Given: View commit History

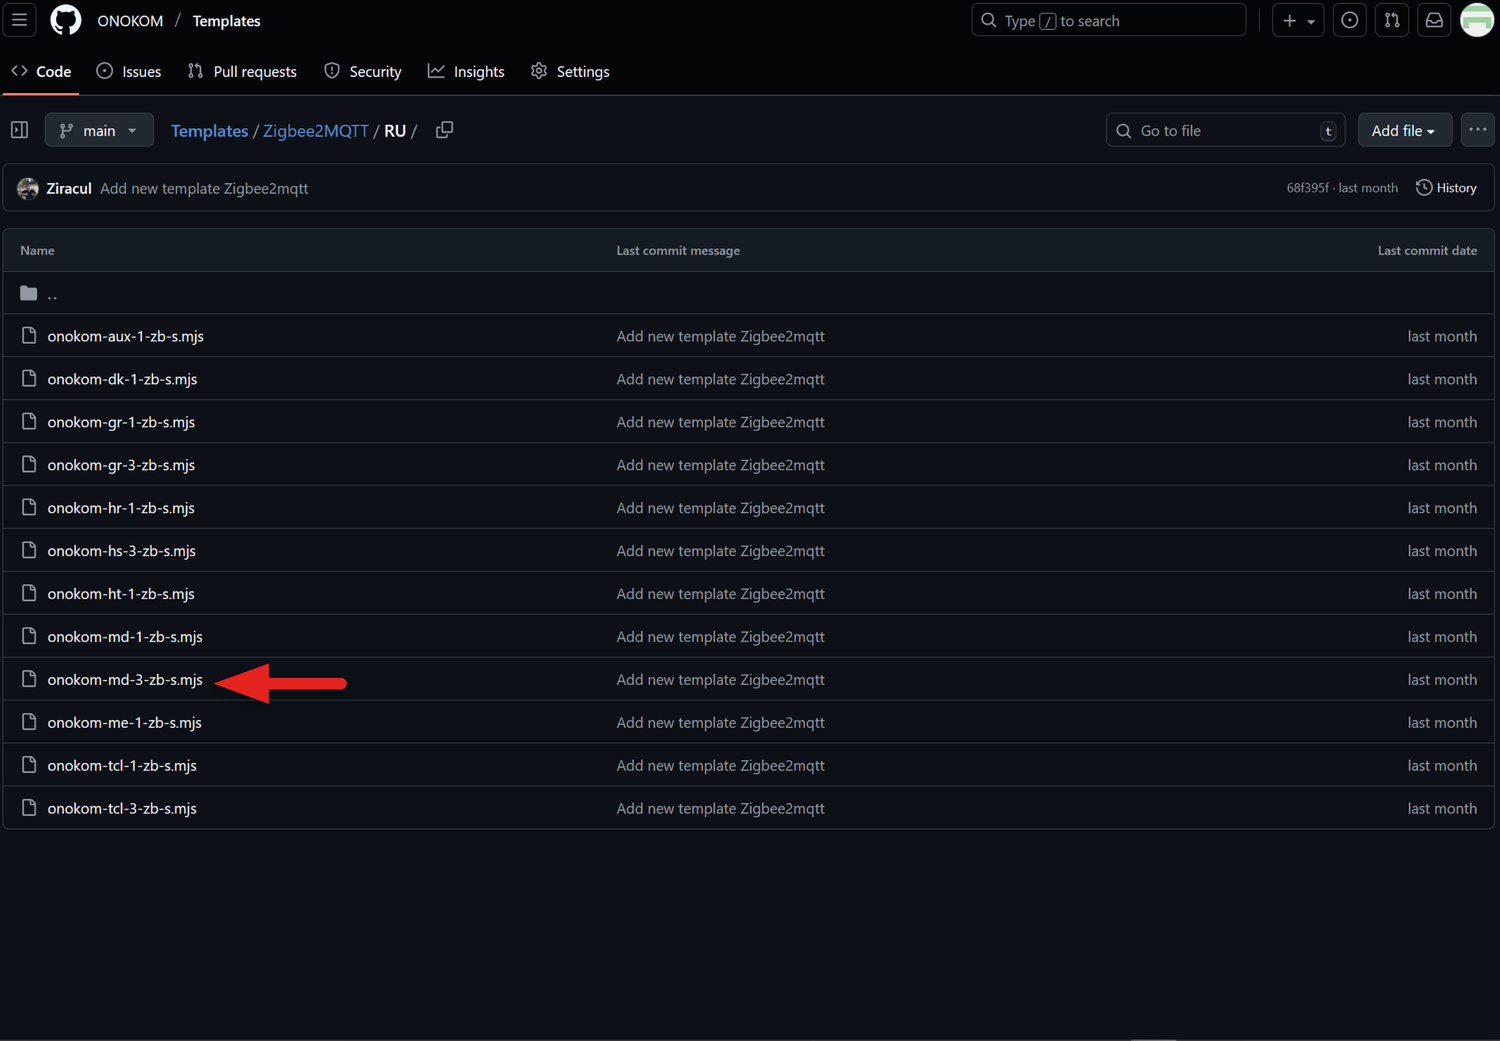Looking at the screenshot, I should point(1446,188).
